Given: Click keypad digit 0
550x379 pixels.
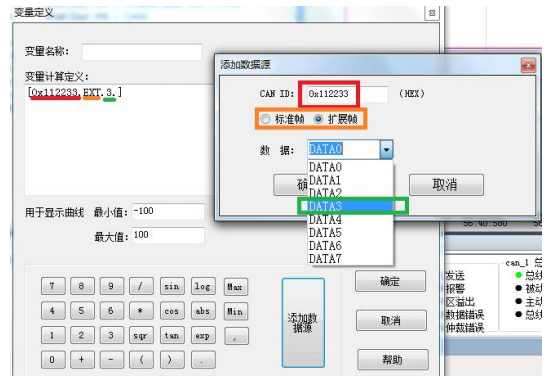Looking at the screenshot, I should 53,360.
